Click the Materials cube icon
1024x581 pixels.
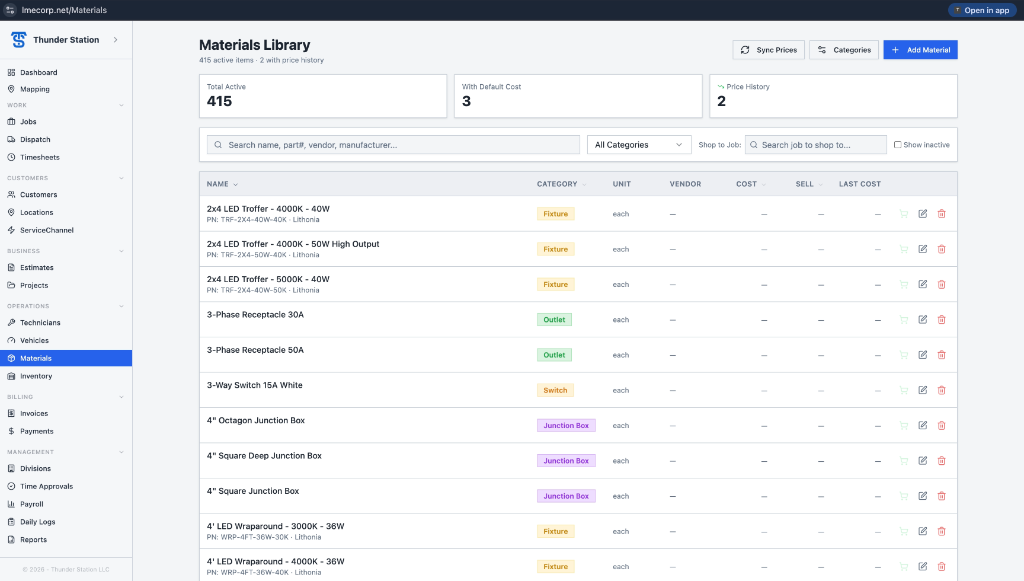pyautogui.click(x=11, y=358)
